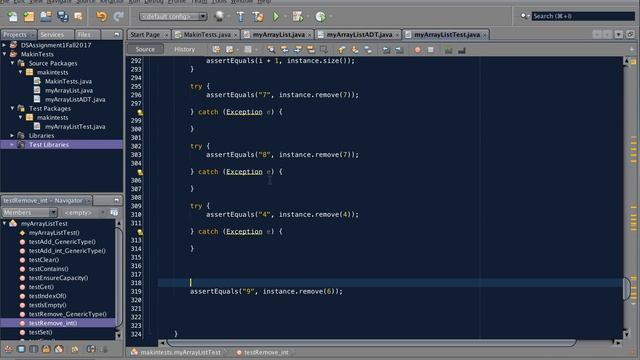Click red Start Macro Recording icon
640x360 pixels.
point(417,50)
